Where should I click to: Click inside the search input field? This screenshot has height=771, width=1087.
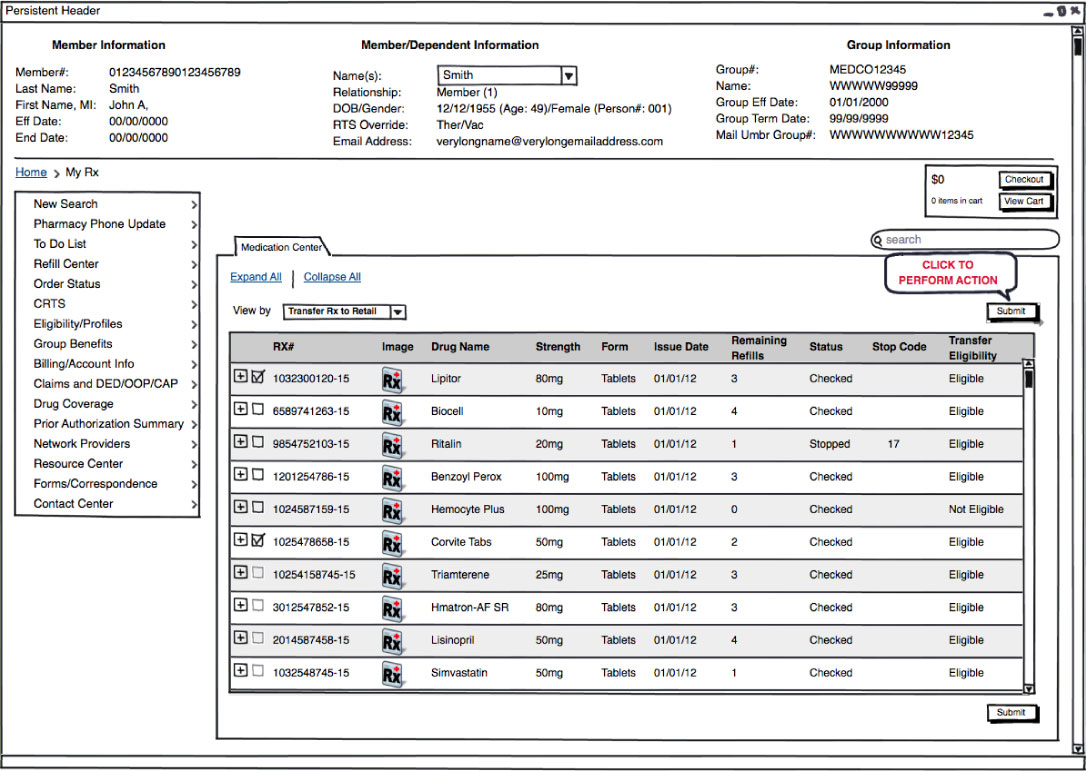click(965, 240)
